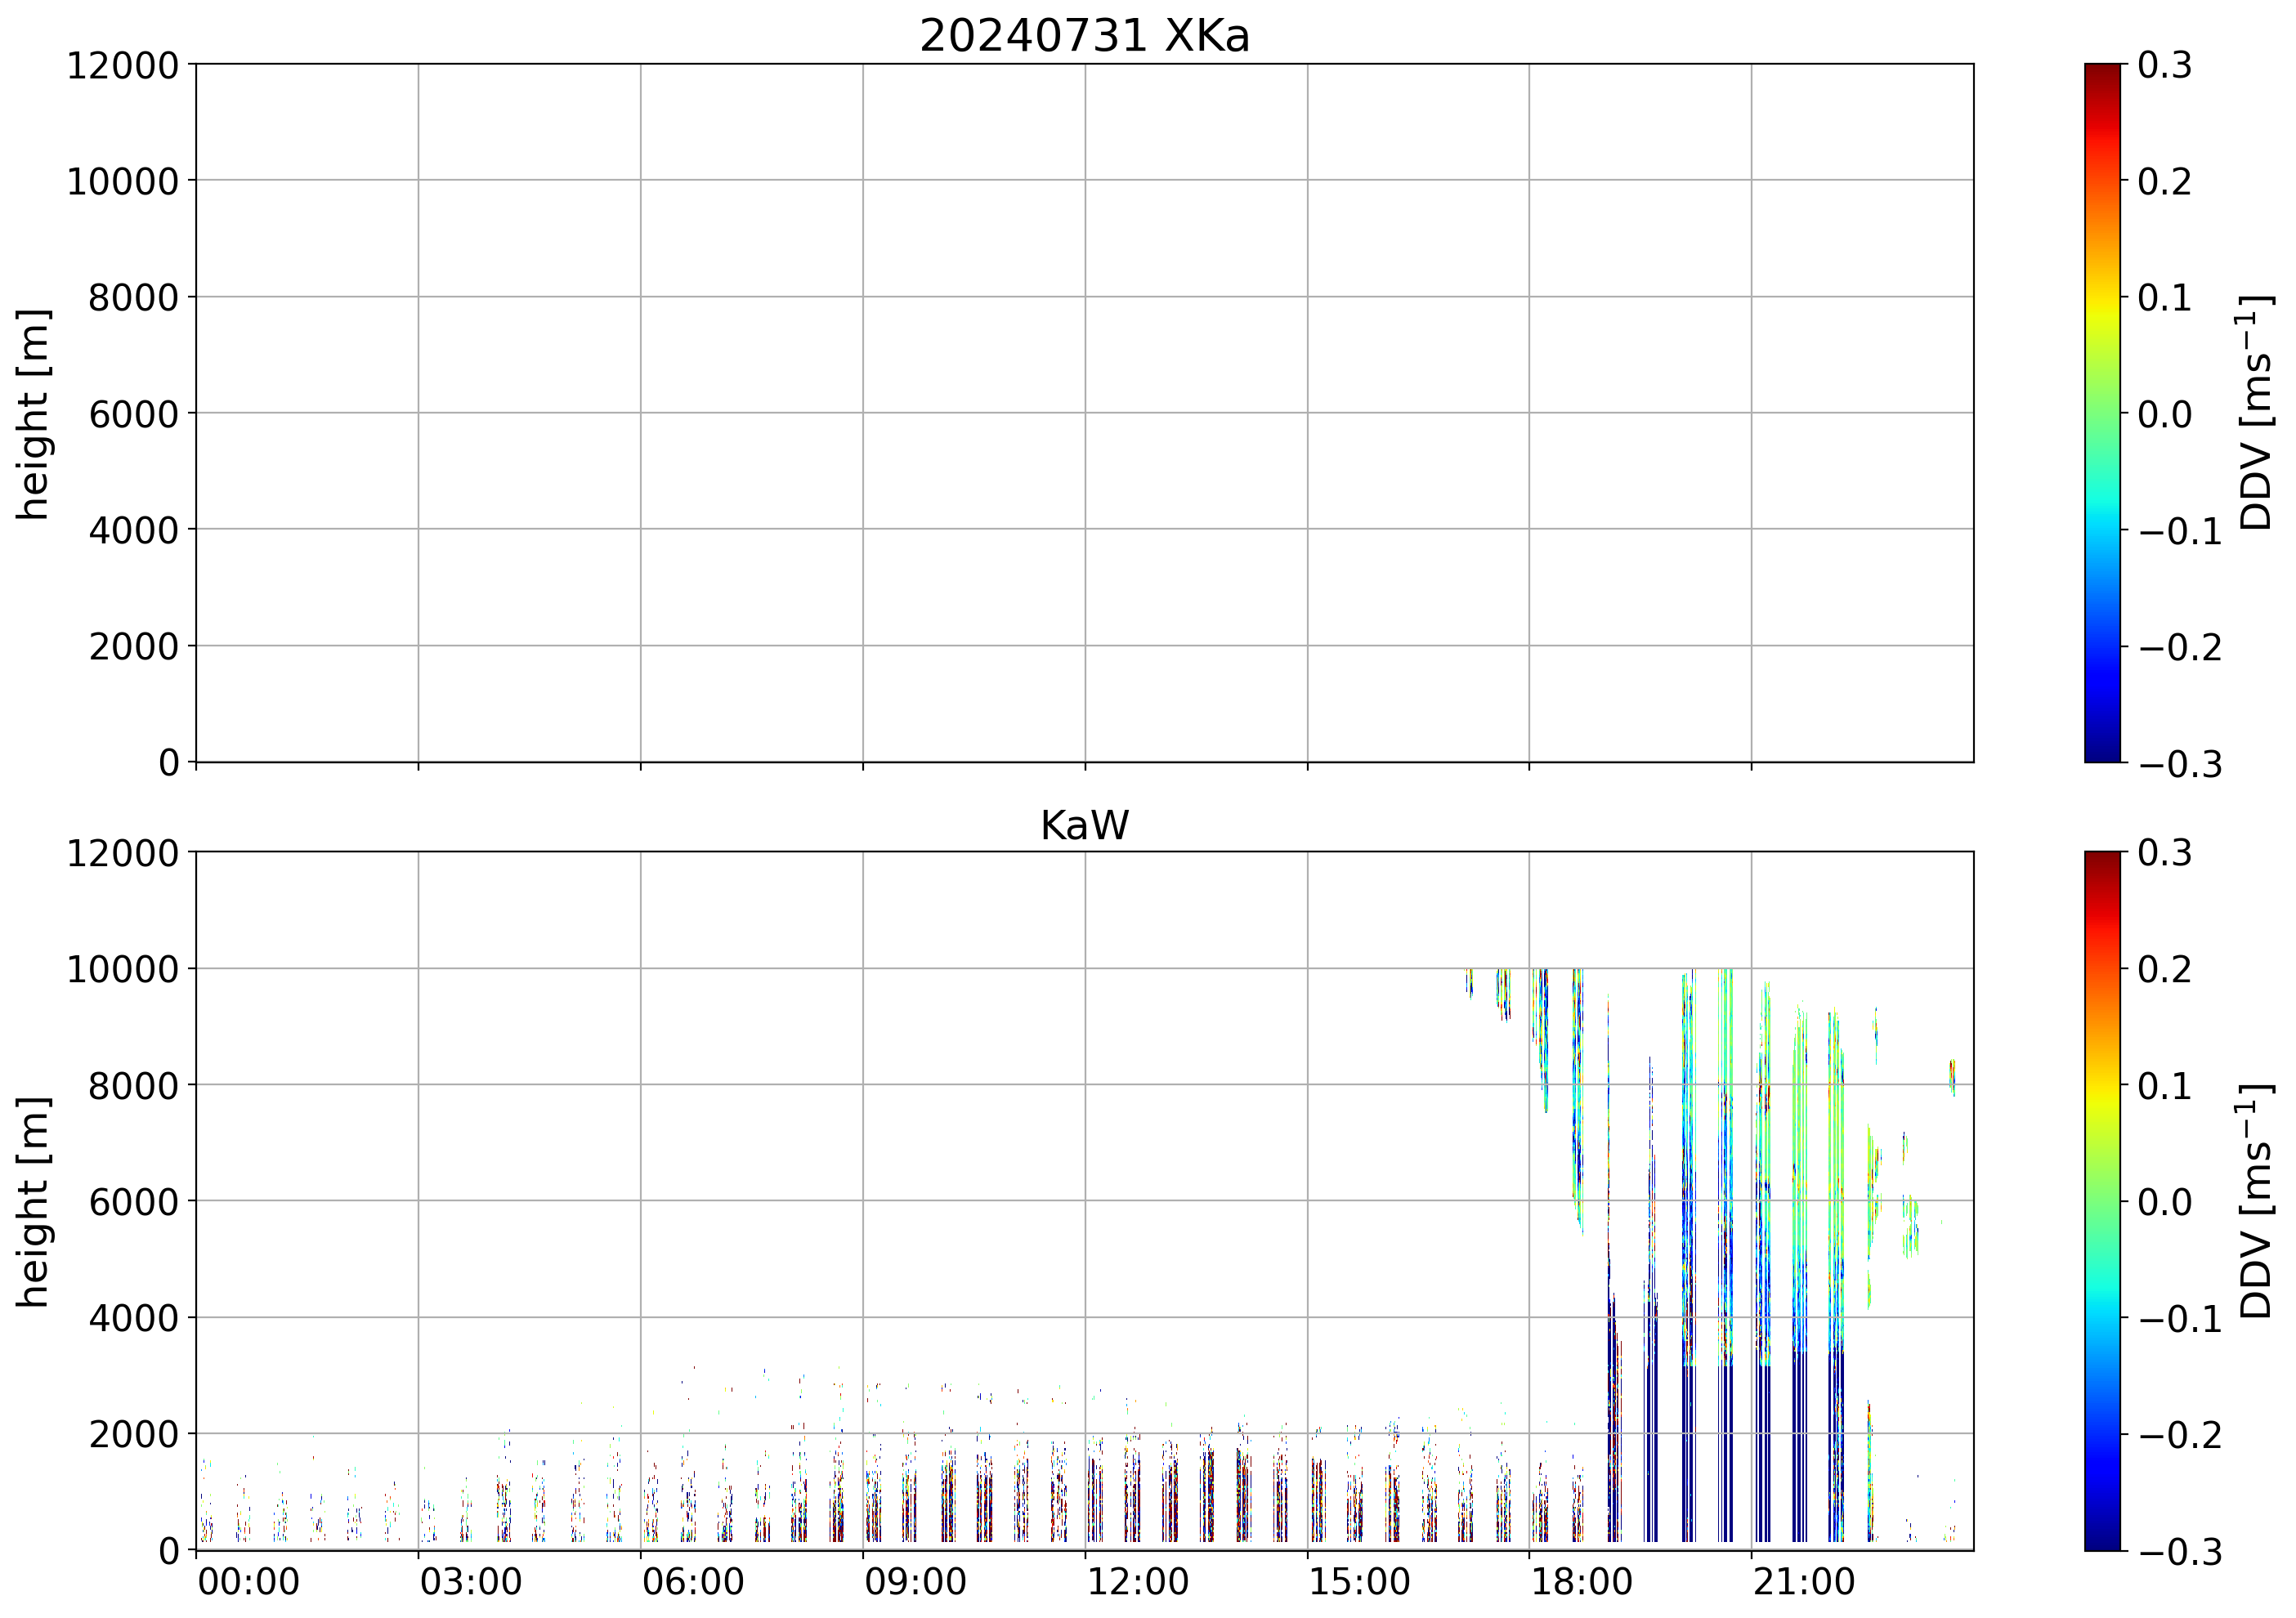Click the '12000' tick of the top panel
Screen dimensions: 2296x1618
click(122, 66)
